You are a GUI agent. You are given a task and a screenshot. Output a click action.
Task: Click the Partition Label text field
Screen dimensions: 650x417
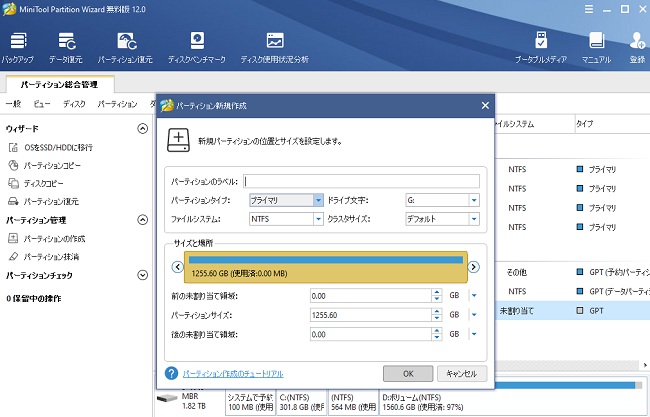361,181
